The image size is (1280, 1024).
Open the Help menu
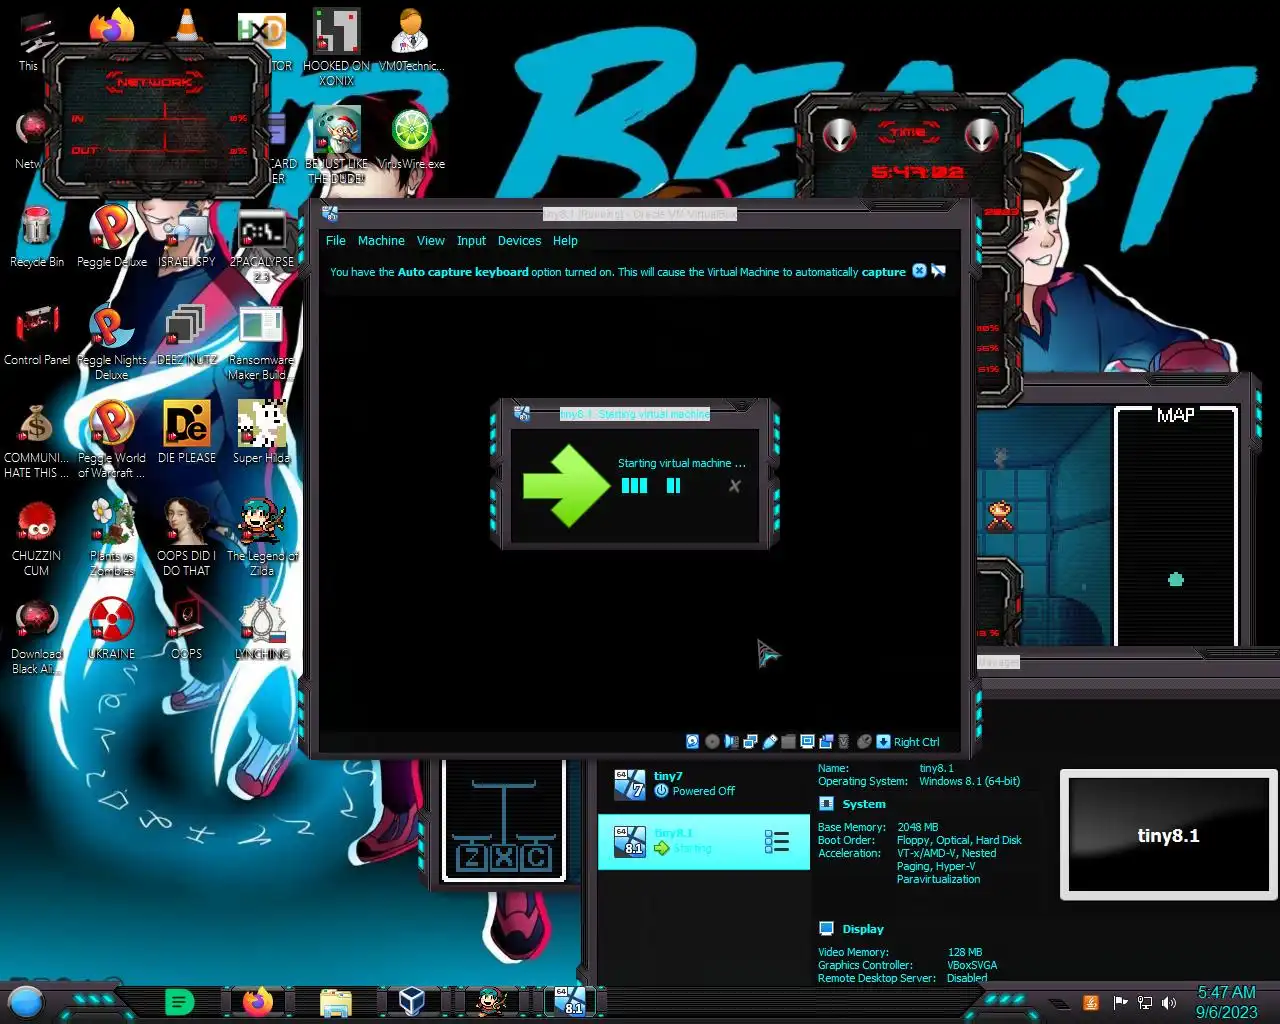(x=565, y=241)
